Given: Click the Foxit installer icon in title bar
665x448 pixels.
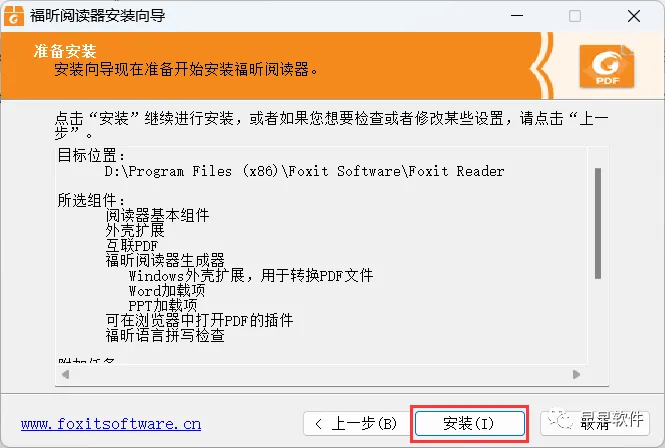Looking at the screenshot, I should coord(14,16).
